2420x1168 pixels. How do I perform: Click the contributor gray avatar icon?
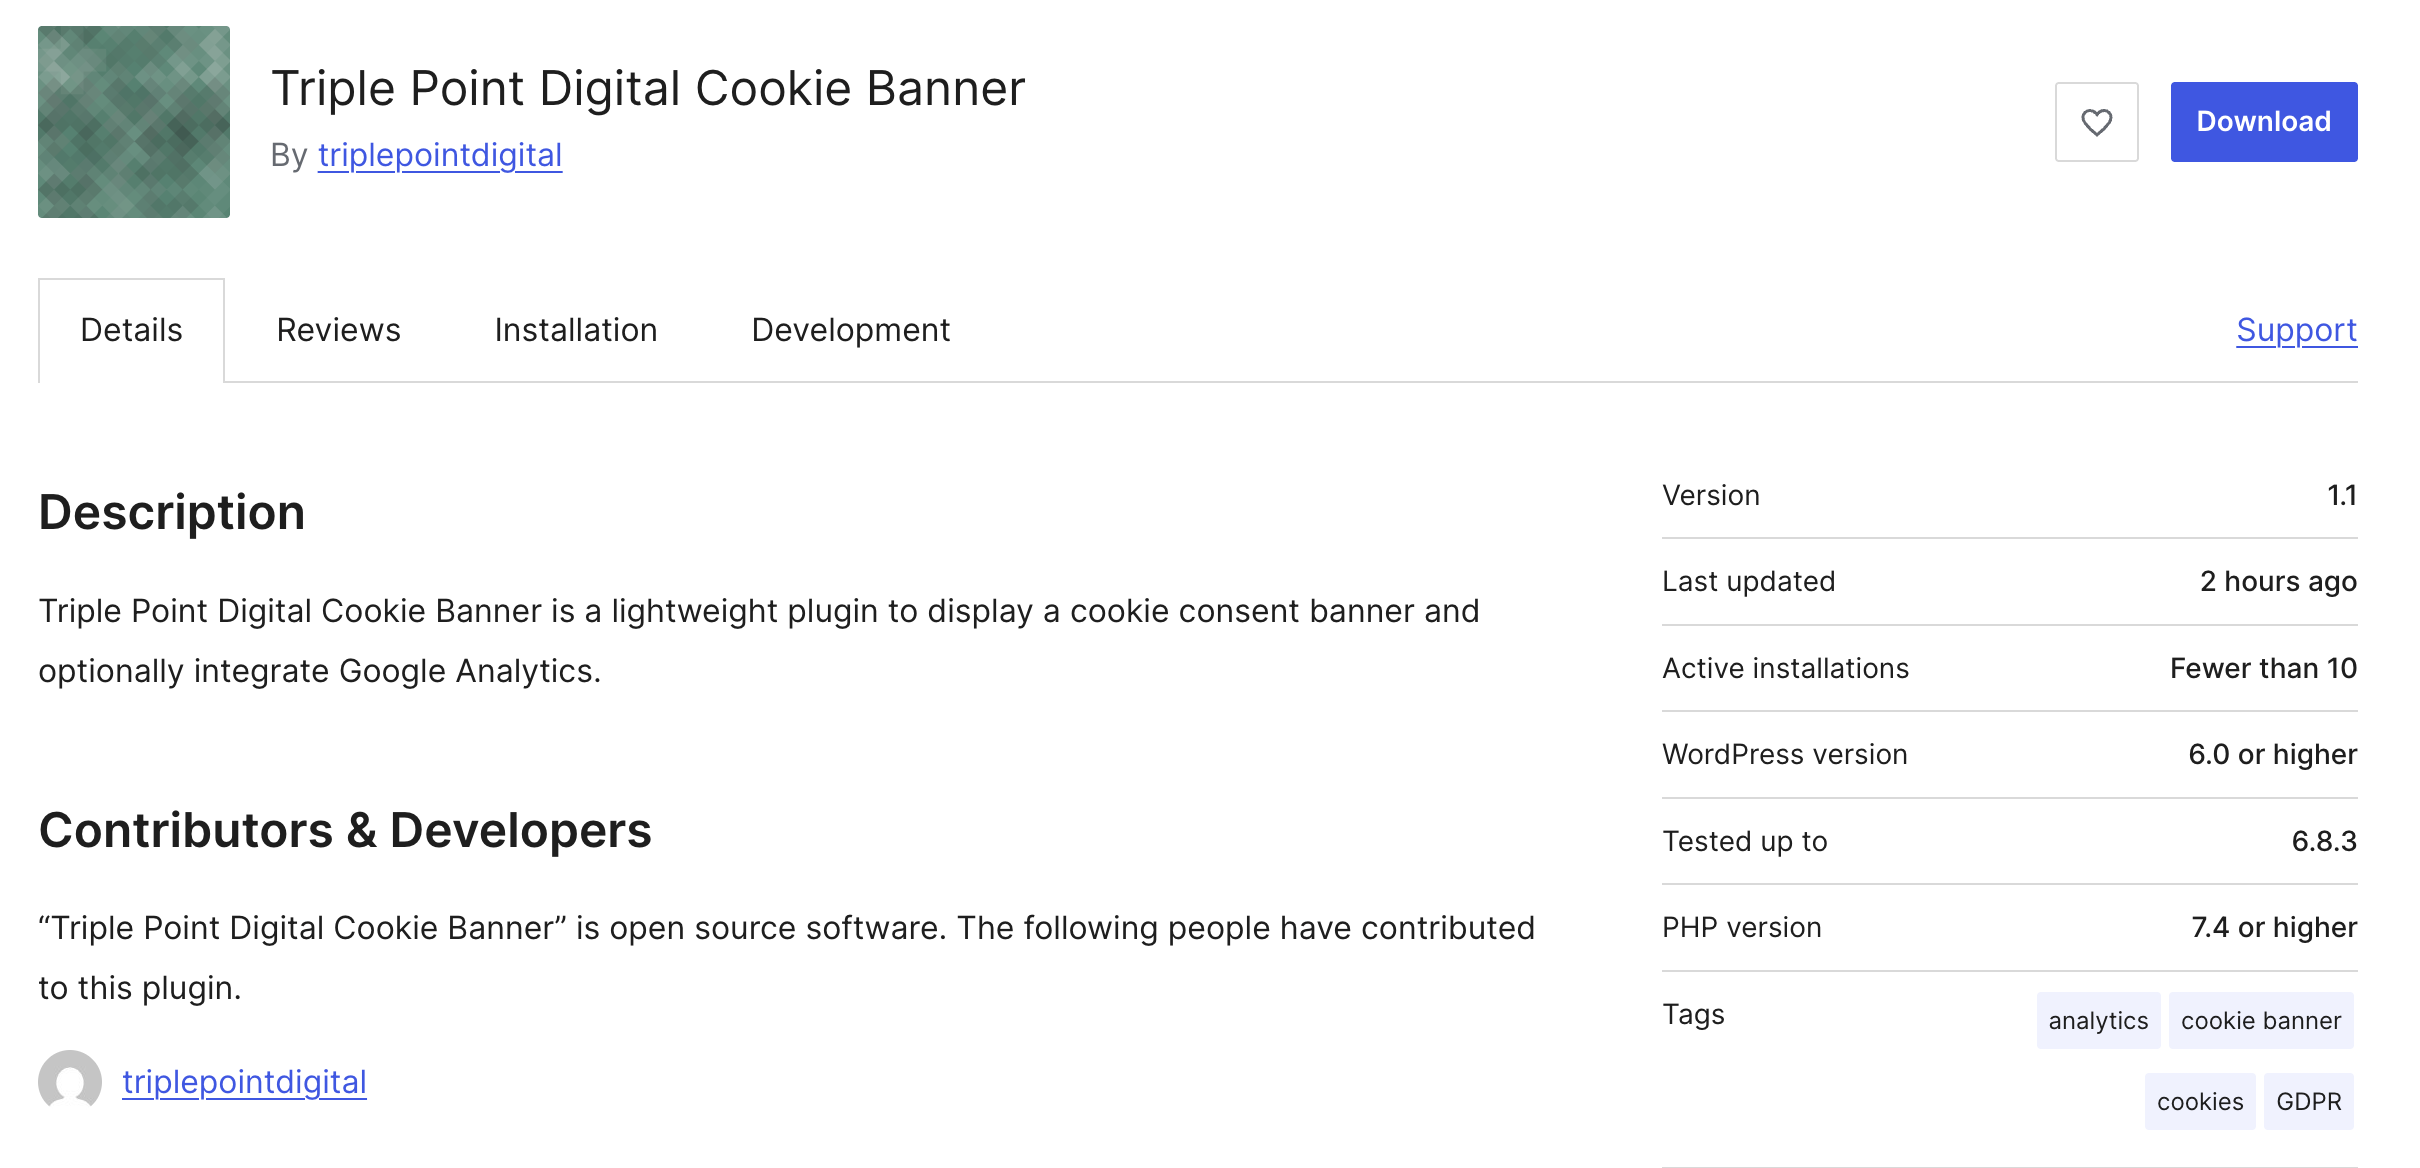(x=70, y=1081)
